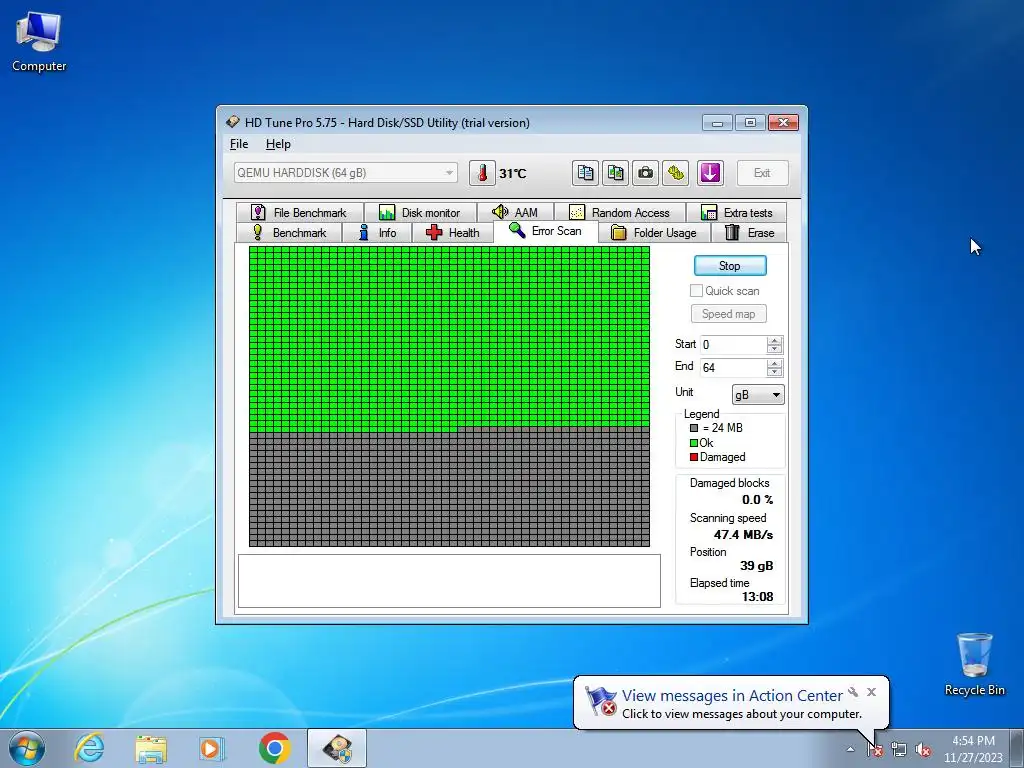Open Windows Media Player from taskbar

[212, 748]
